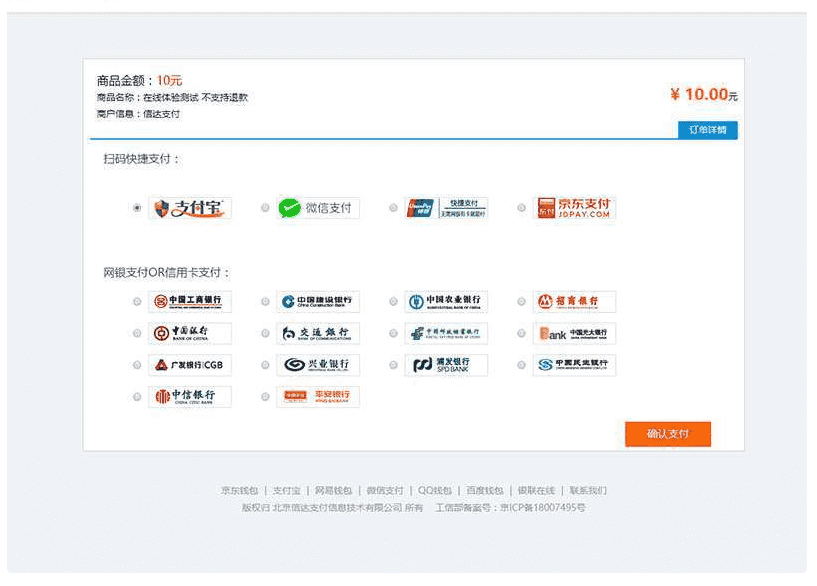This screenshot has width=817, height=586.
Task: Open the 微信支付 footer link
Action: 385,491
